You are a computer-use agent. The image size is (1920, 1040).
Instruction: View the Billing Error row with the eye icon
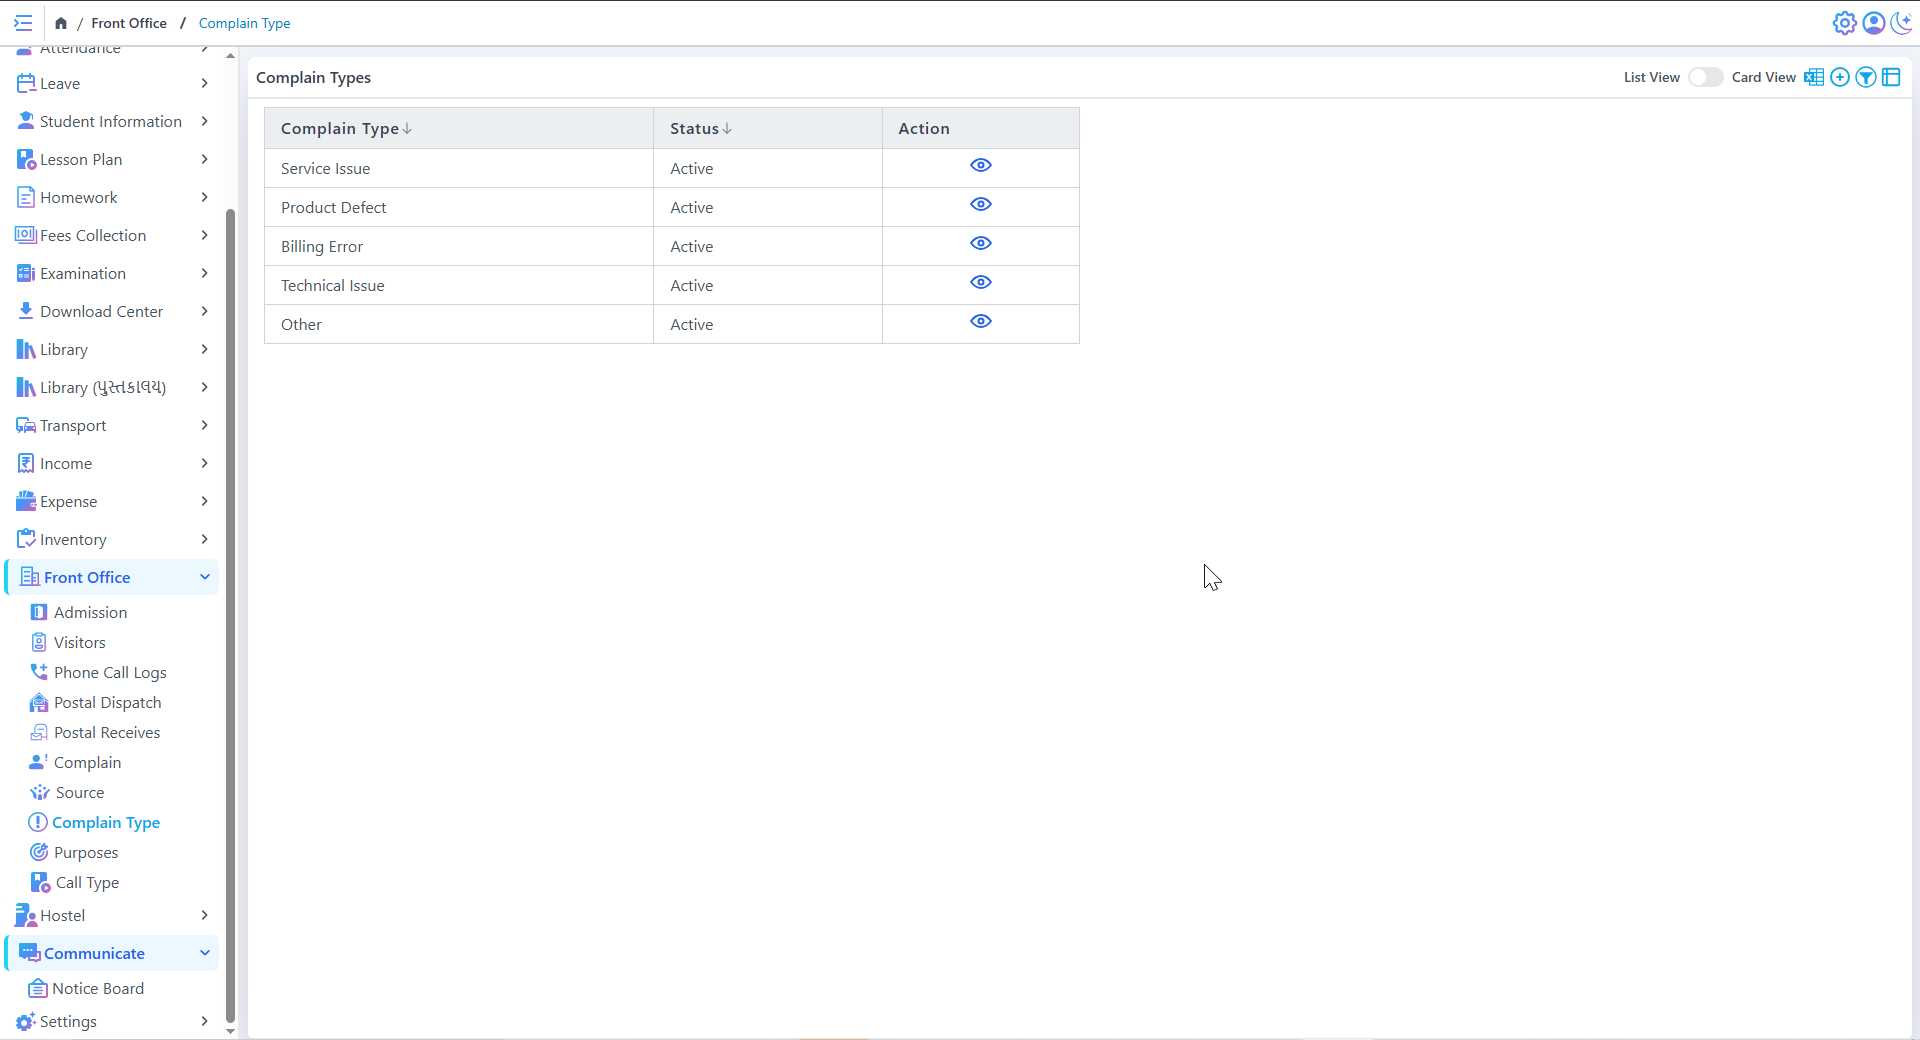[980, 243]
